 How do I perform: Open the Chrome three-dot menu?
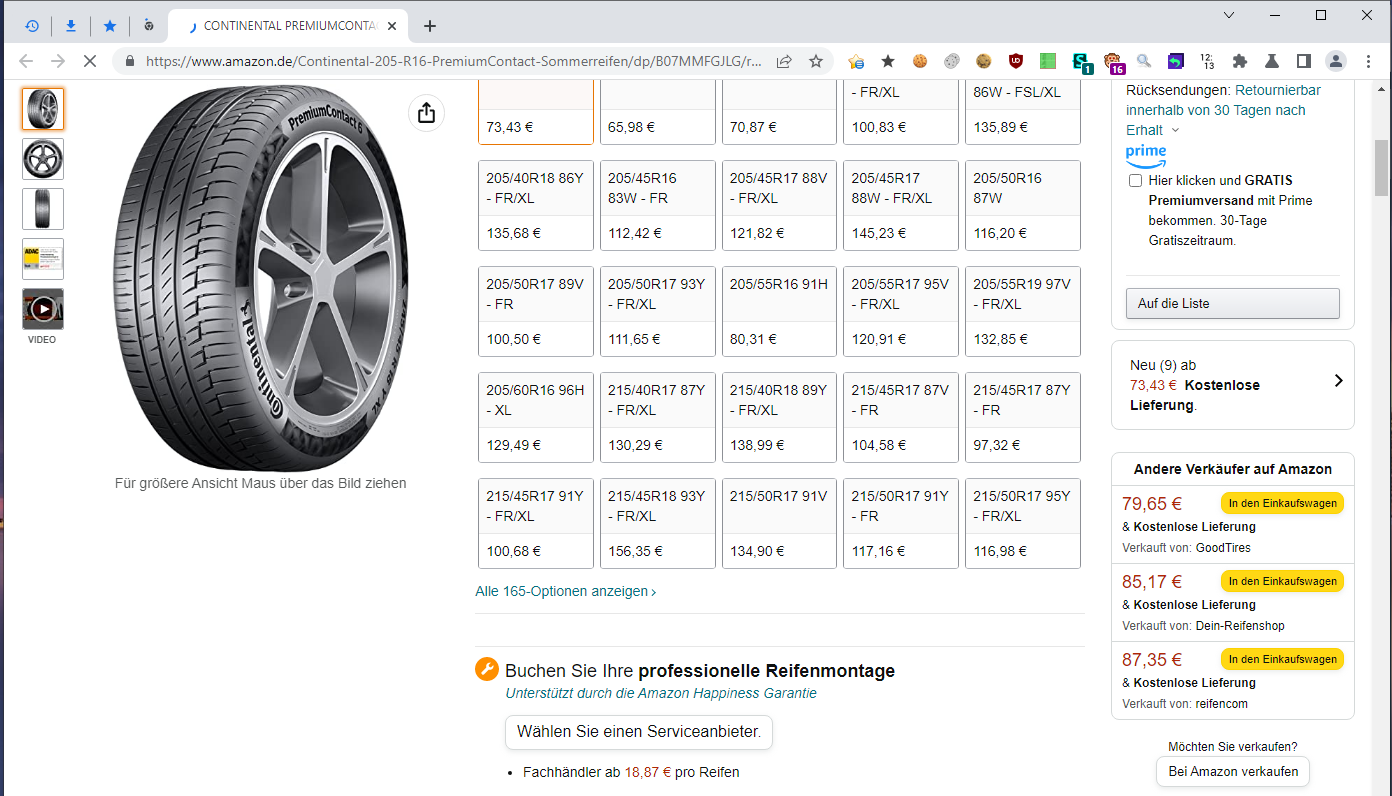point(1368,61)
